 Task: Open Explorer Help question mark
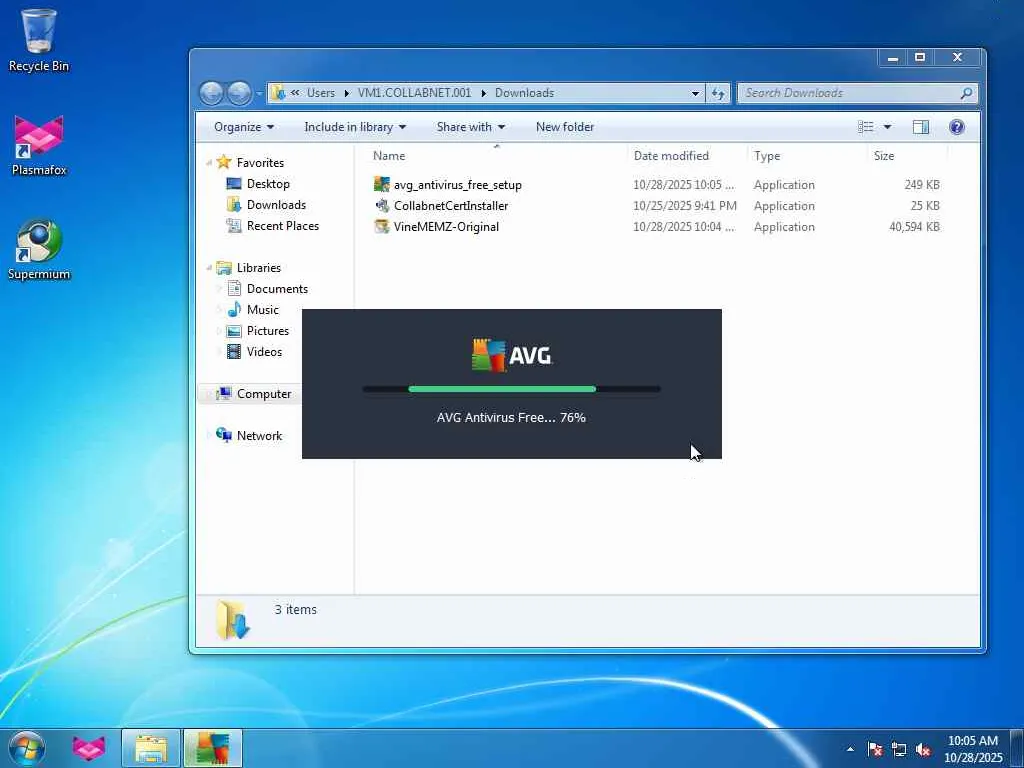(x=957, y=127)
